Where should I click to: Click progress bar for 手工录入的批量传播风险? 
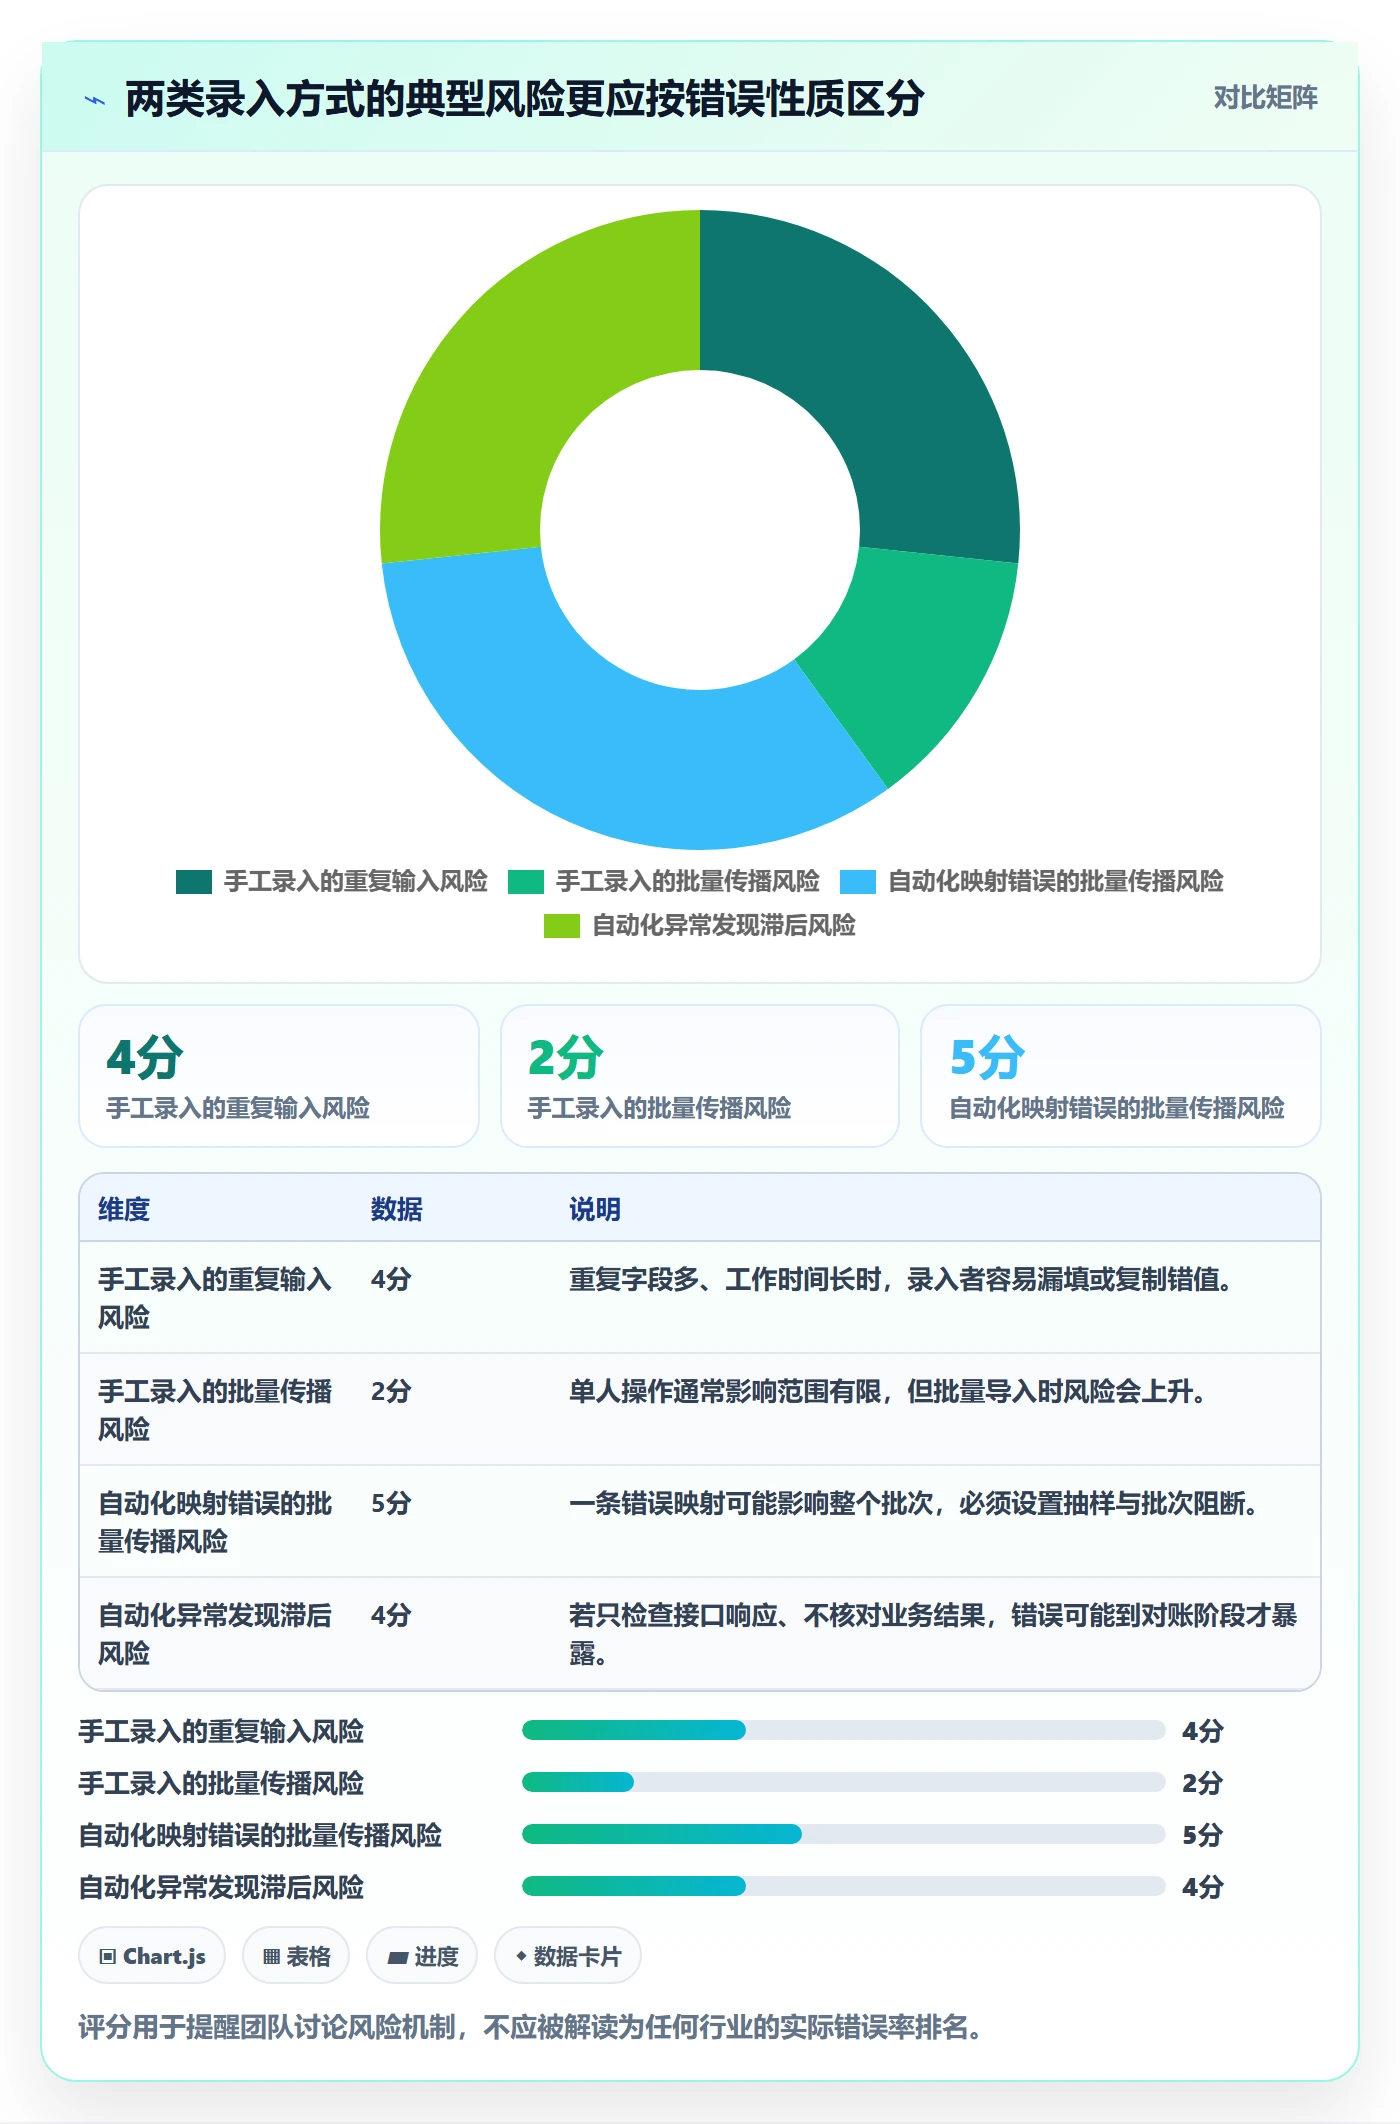(x=844, y=1782)
